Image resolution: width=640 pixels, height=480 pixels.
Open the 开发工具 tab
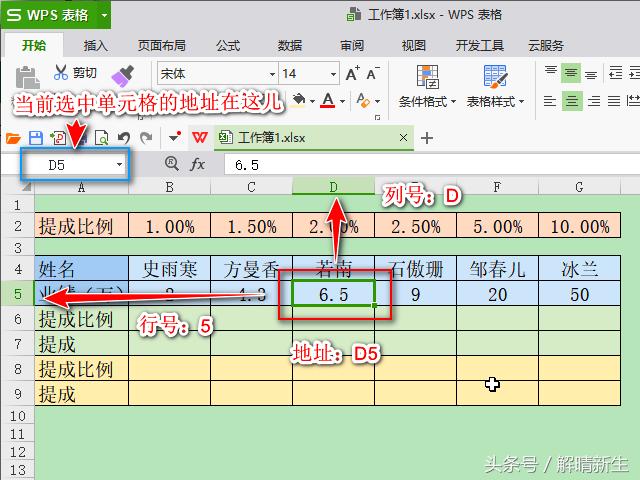(x=480, y=45)
